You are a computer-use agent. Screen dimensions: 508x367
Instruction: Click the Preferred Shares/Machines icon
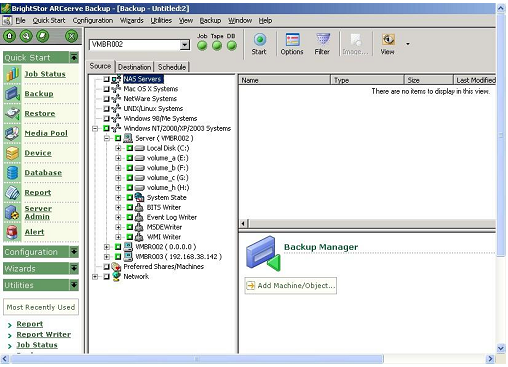point(116,266)
